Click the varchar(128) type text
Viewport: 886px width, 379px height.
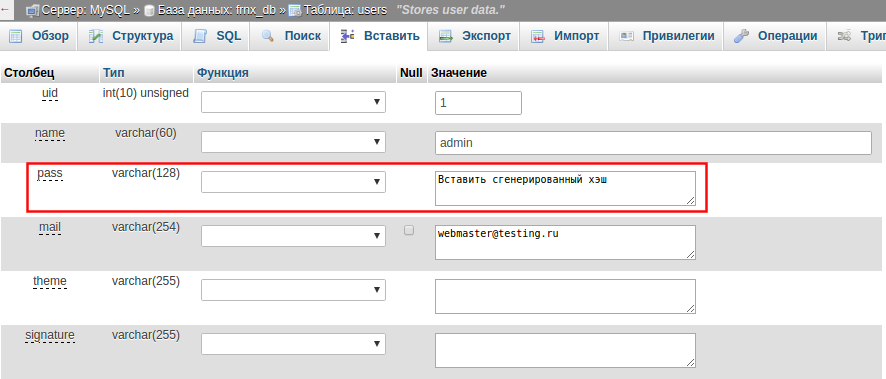pos(146,174)
